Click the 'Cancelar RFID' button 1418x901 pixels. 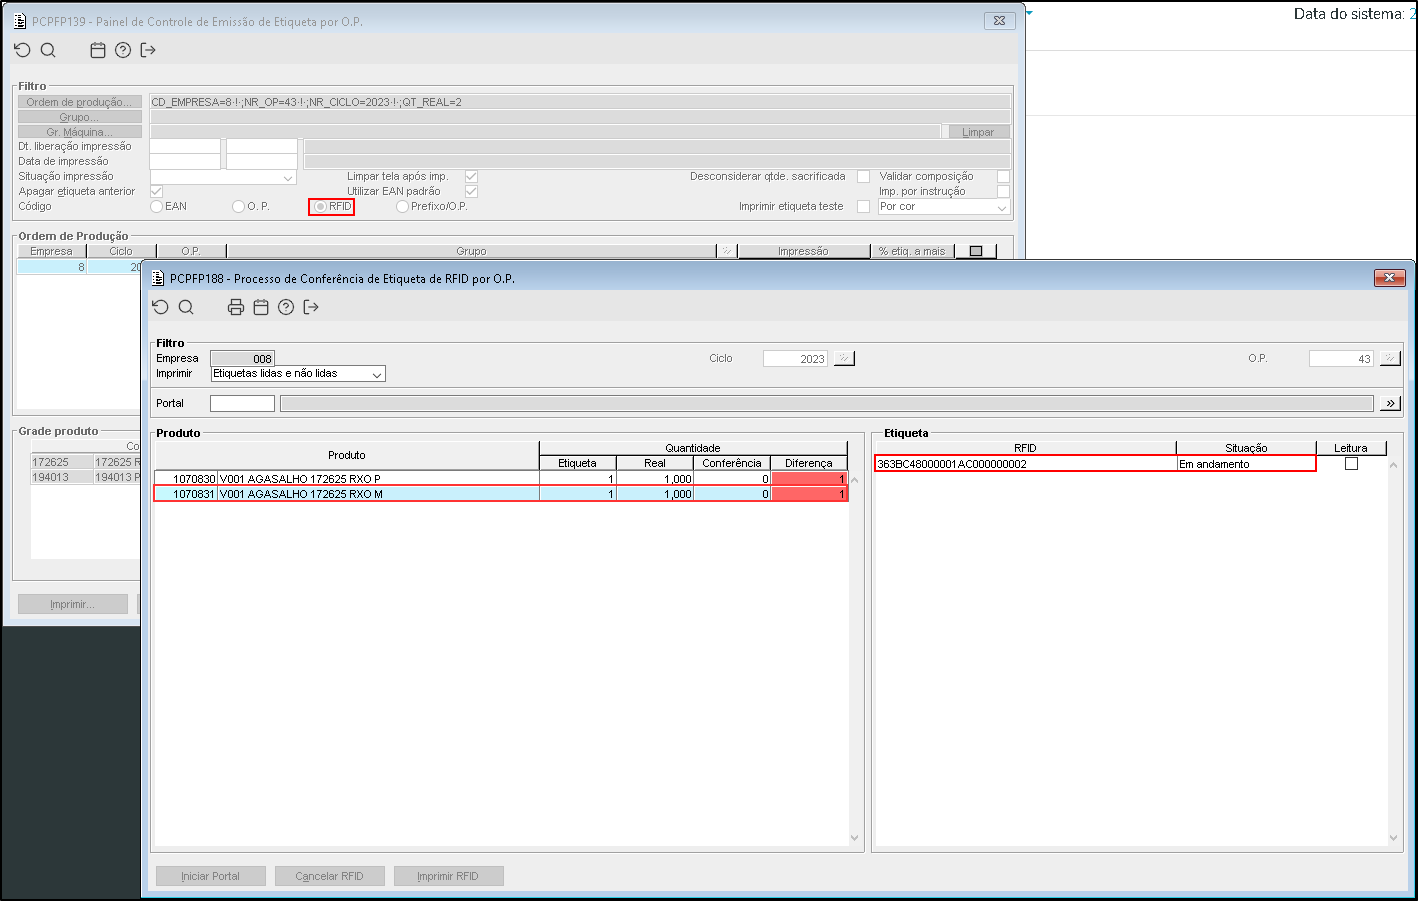330,876
